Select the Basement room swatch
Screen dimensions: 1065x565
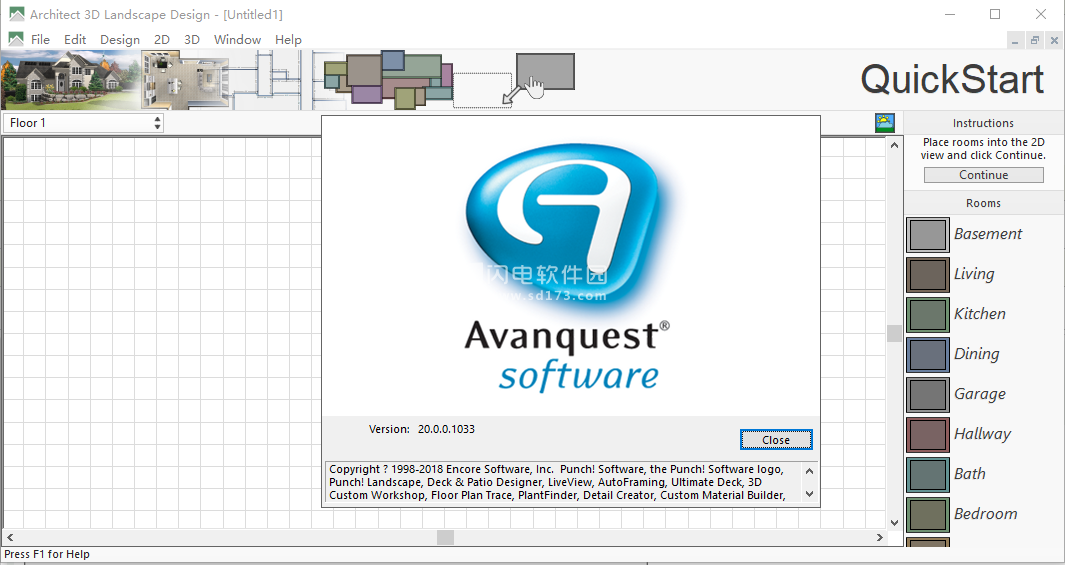pos(927,234)
